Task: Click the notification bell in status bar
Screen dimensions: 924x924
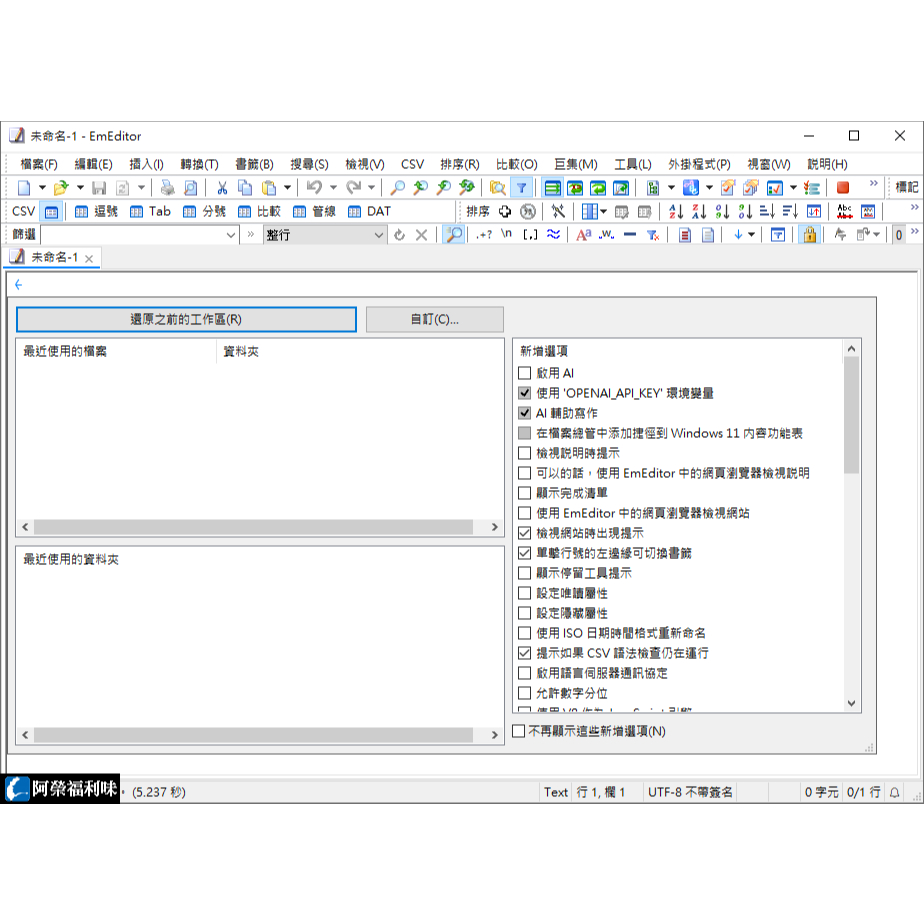Action: coord(895,793)
